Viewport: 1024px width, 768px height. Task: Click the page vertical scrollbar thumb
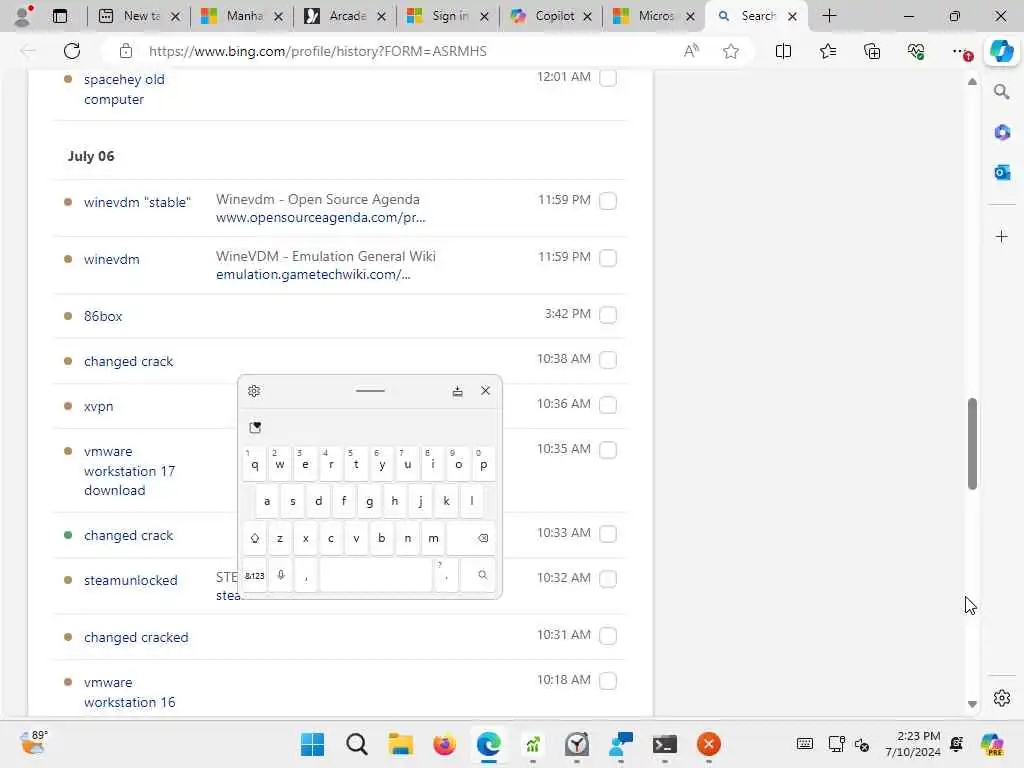tap(972, 443)
